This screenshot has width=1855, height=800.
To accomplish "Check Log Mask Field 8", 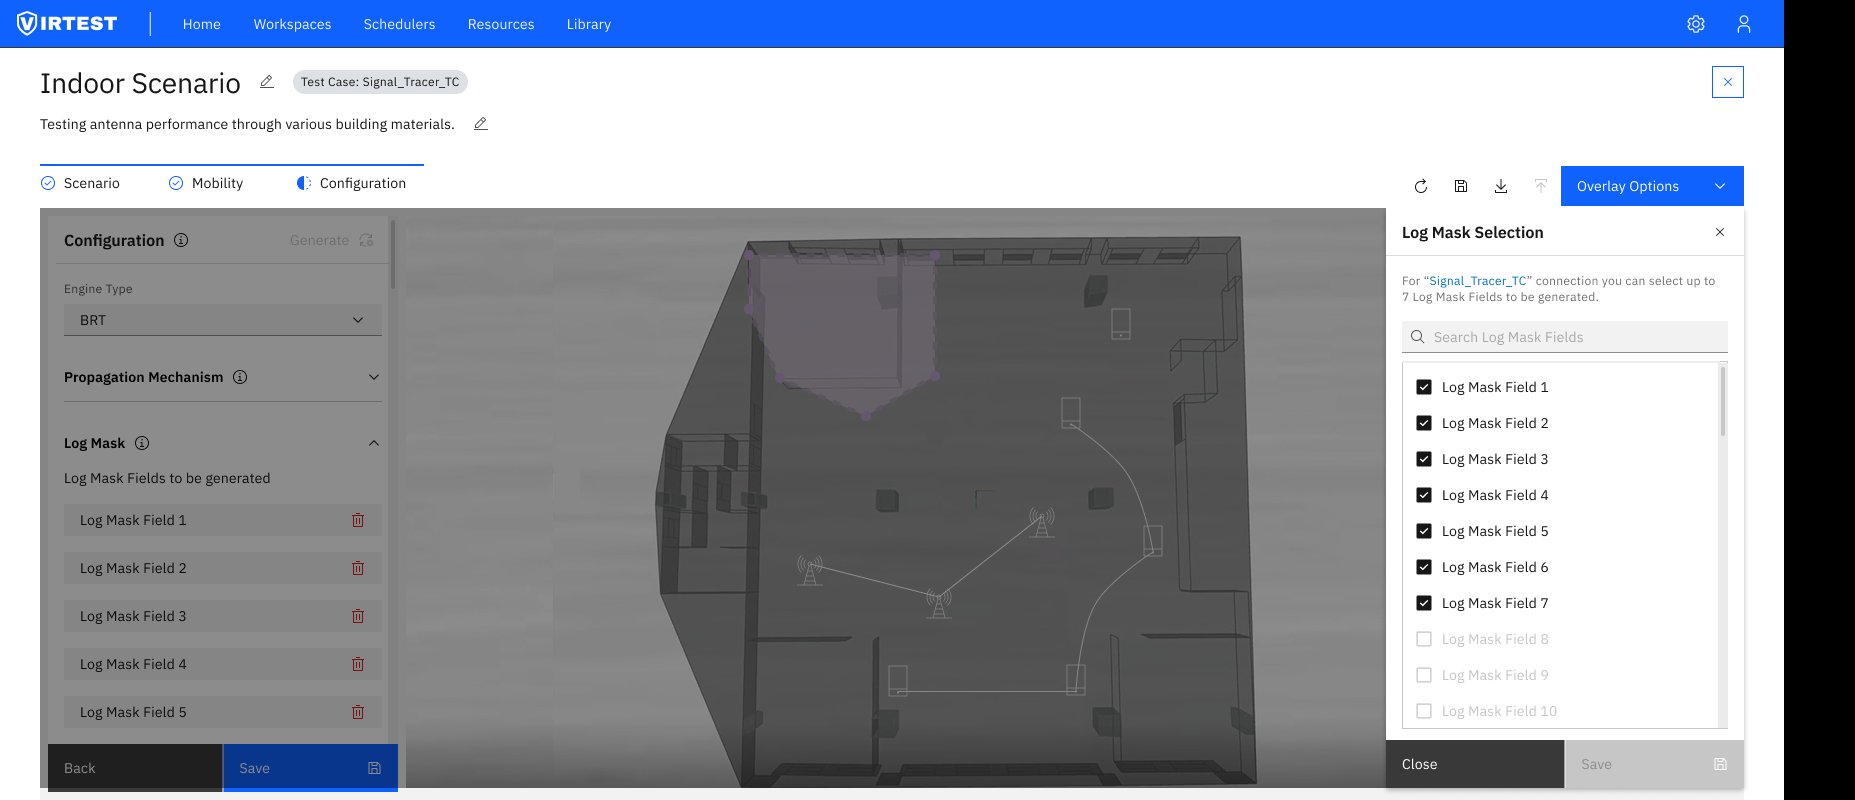I will pyautogui.click(x=1424, y=639).
